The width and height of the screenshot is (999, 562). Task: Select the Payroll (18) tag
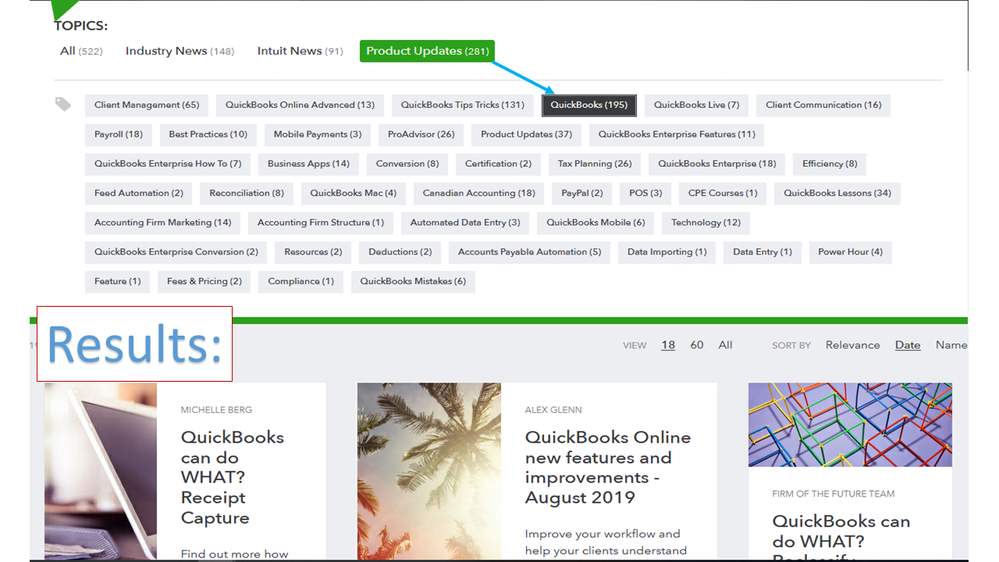(x=119, y=134)
